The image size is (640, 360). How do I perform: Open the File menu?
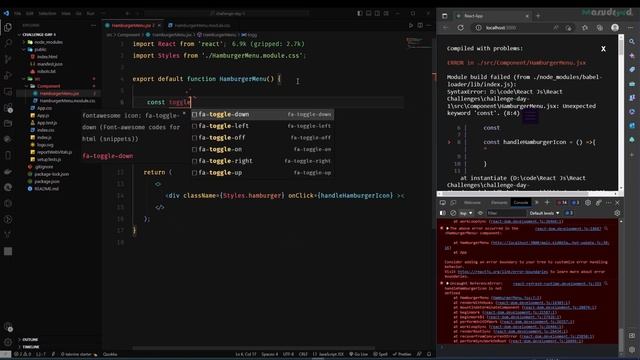point(18,13)
